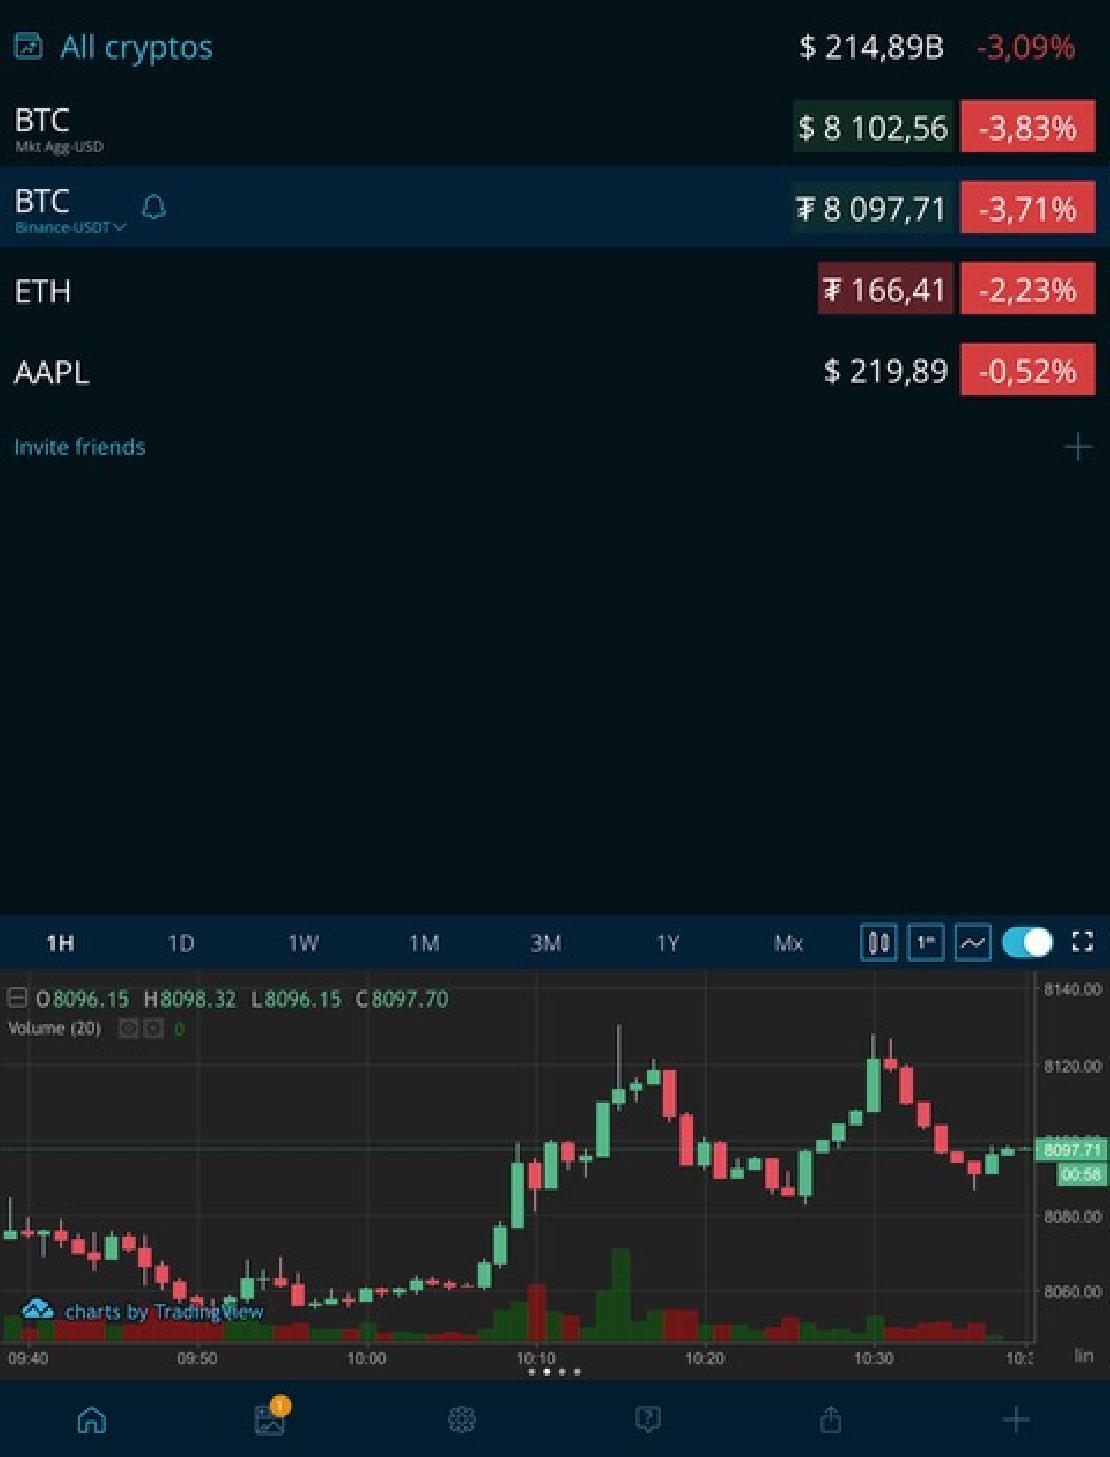Tap the All cryptos chart icon
The width and height of the screenshot is (1110, 1457).
click(28, 47)
